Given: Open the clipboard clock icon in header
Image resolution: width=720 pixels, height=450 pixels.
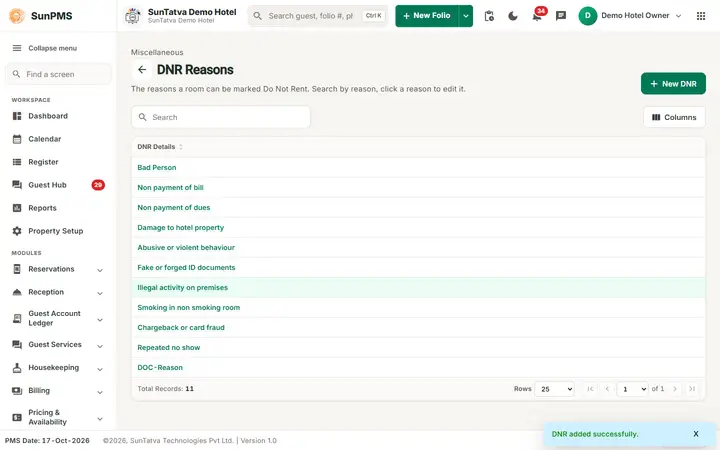Looking at the screenshot, I should click(489, 16).
